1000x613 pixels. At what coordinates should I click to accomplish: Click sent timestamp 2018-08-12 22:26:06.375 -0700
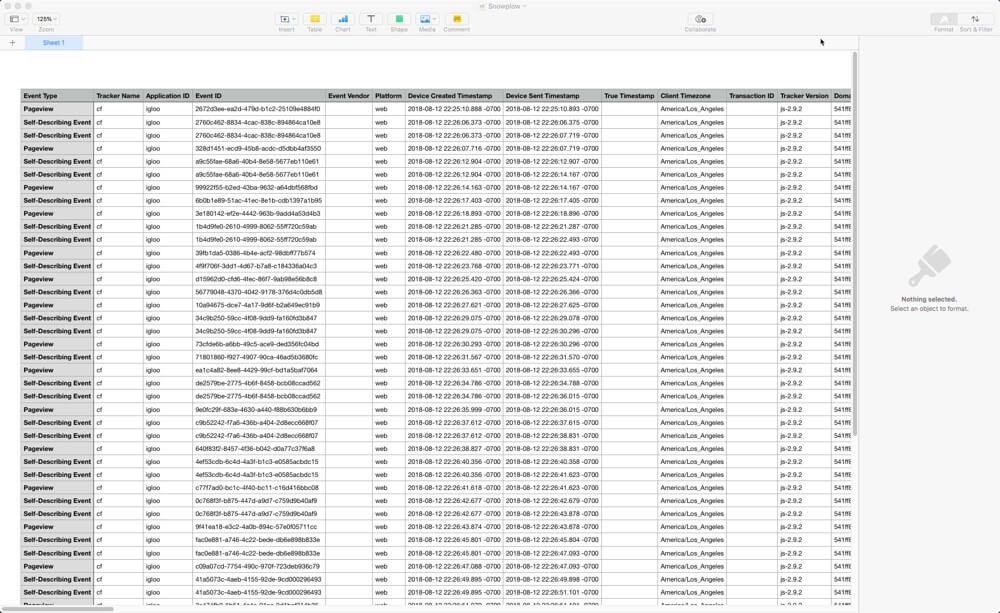[x=552, y=122]
